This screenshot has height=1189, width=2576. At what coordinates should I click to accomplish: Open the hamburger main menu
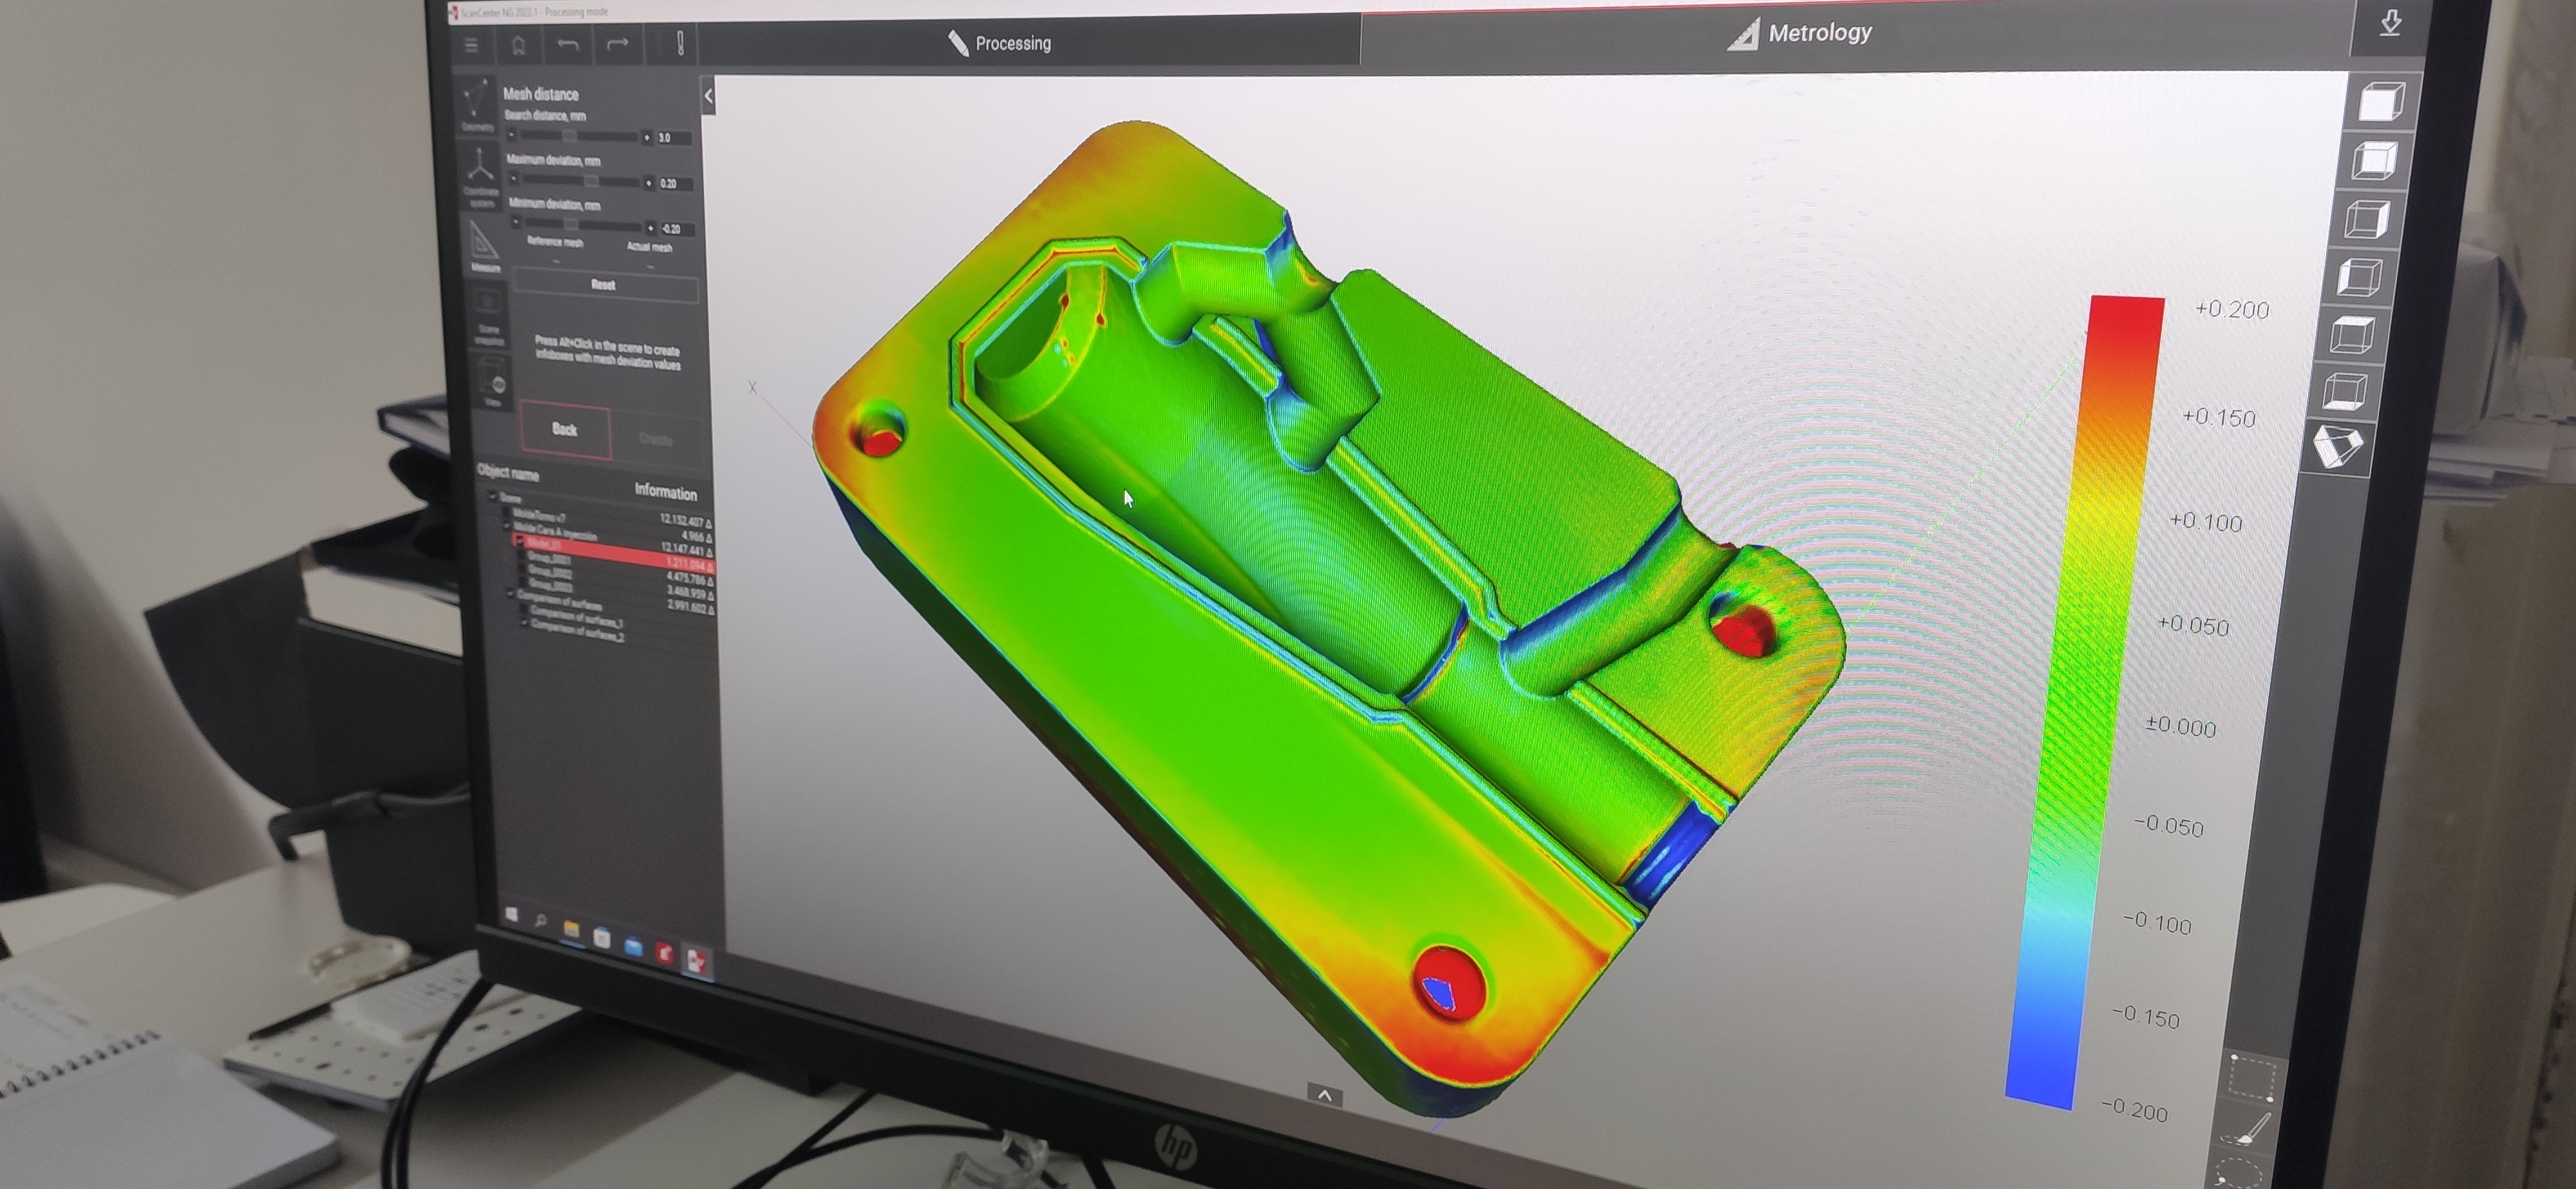pyautogui.click(x=471, y=45)
